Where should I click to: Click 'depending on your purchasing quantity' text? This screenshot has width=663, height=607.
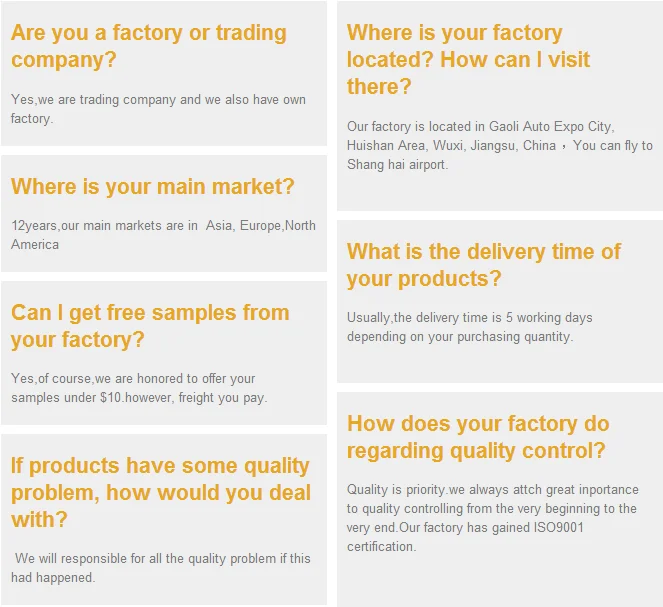[x=460, y=337]
